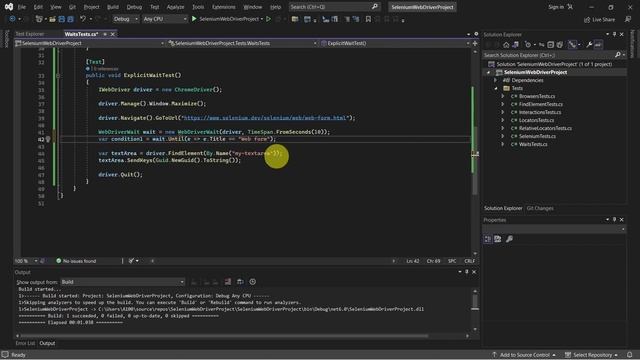Open the Extensions menu
The height and width of the screenshot is (360, 640).
pos(224,7)
